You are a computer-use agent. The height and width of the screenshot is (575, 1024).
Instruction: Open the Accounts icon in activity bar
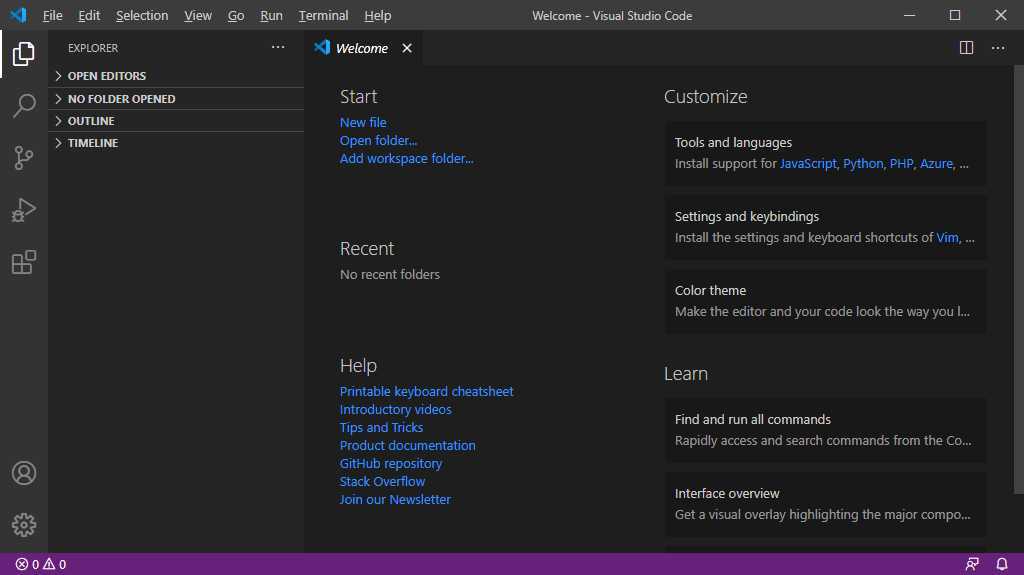[x=24, y=473]
